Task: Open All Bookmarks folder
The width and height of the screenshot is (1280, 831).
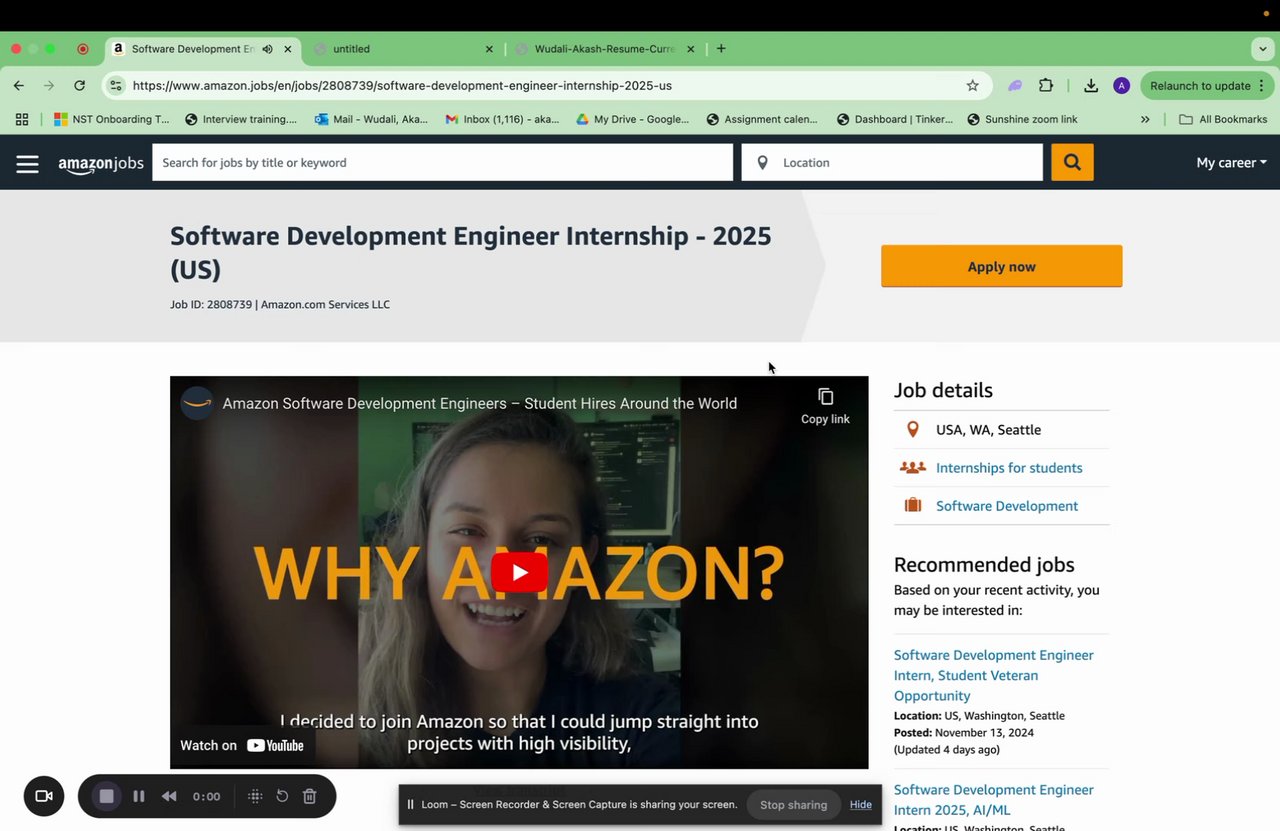Action: 1223,119
